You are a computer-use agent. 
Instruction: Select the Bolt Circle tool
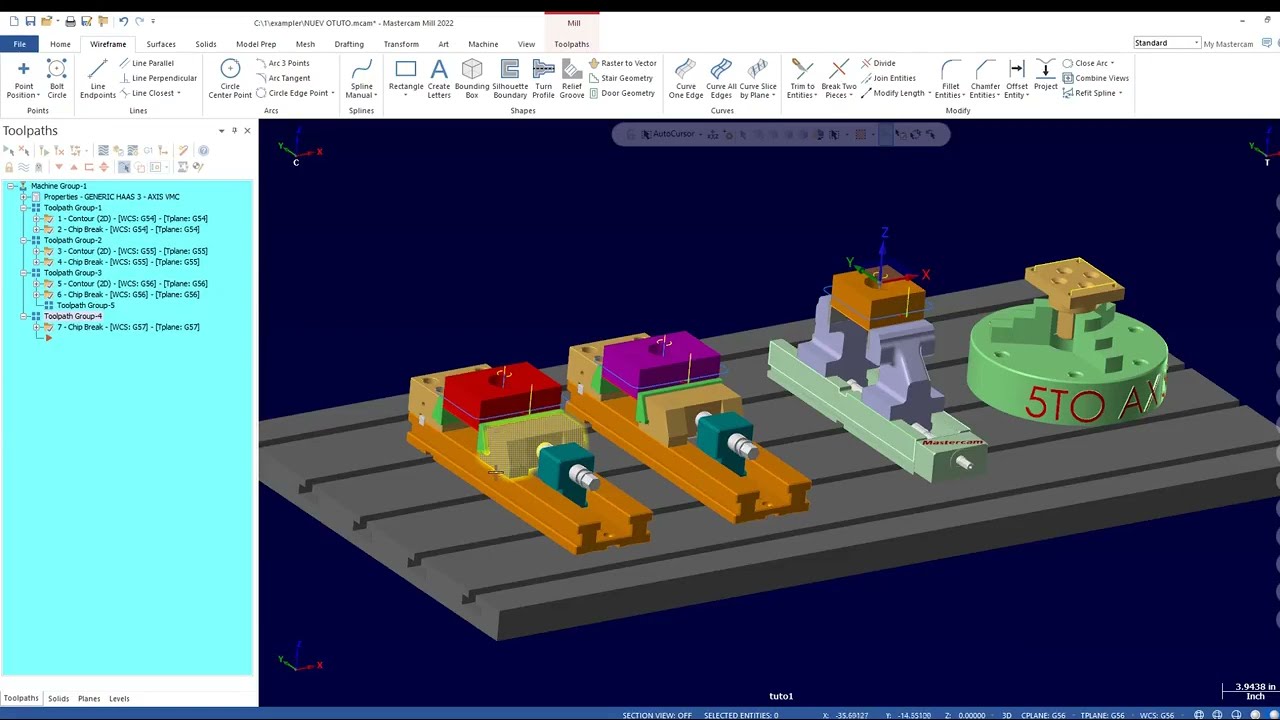pos(57,78)
